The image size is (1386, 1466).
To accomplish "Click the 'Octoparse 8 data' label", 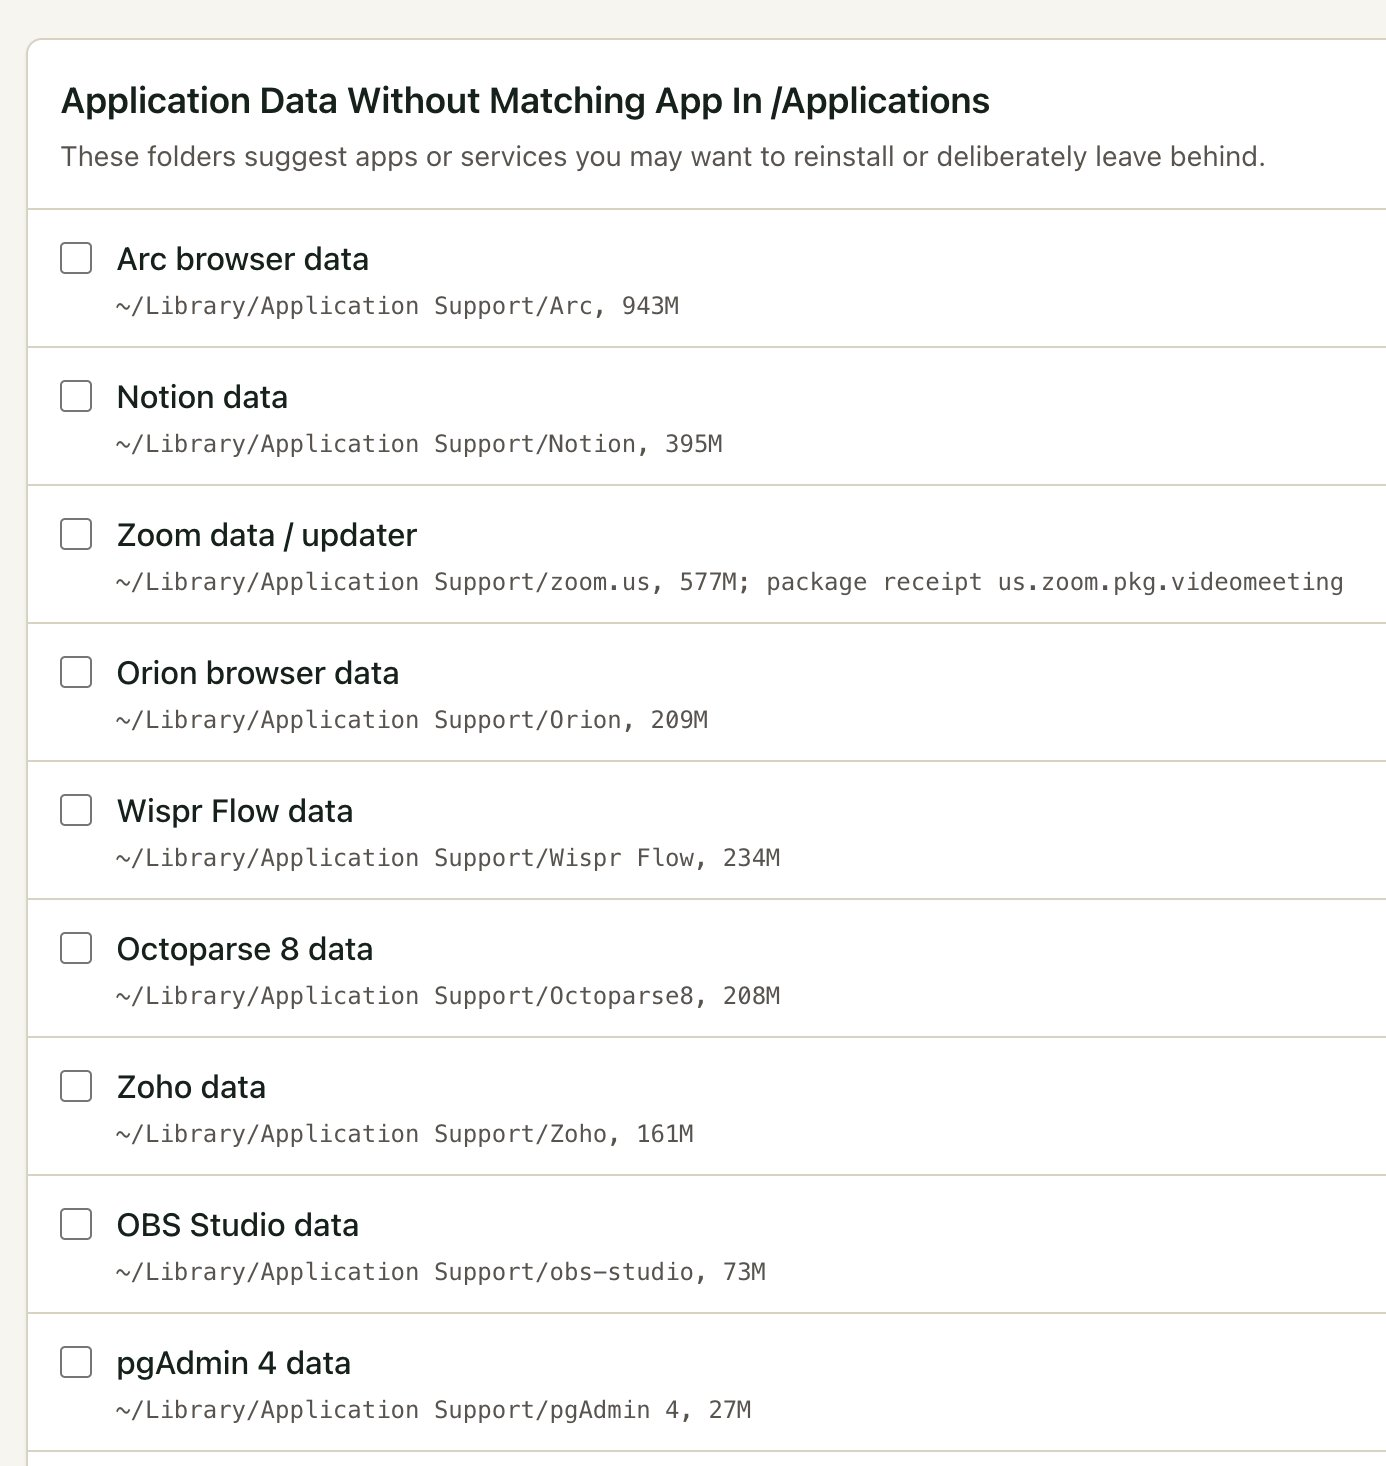I will [245, 949].
